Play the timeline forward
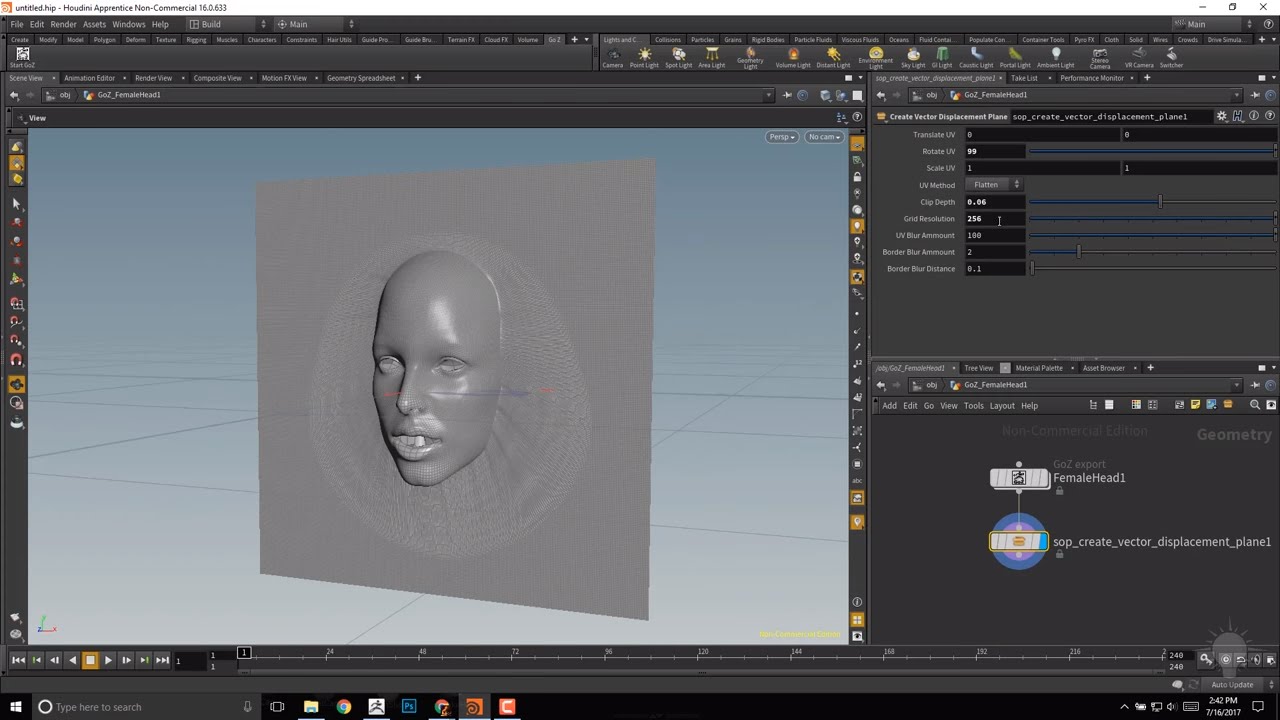 click(x=108, y=660)
